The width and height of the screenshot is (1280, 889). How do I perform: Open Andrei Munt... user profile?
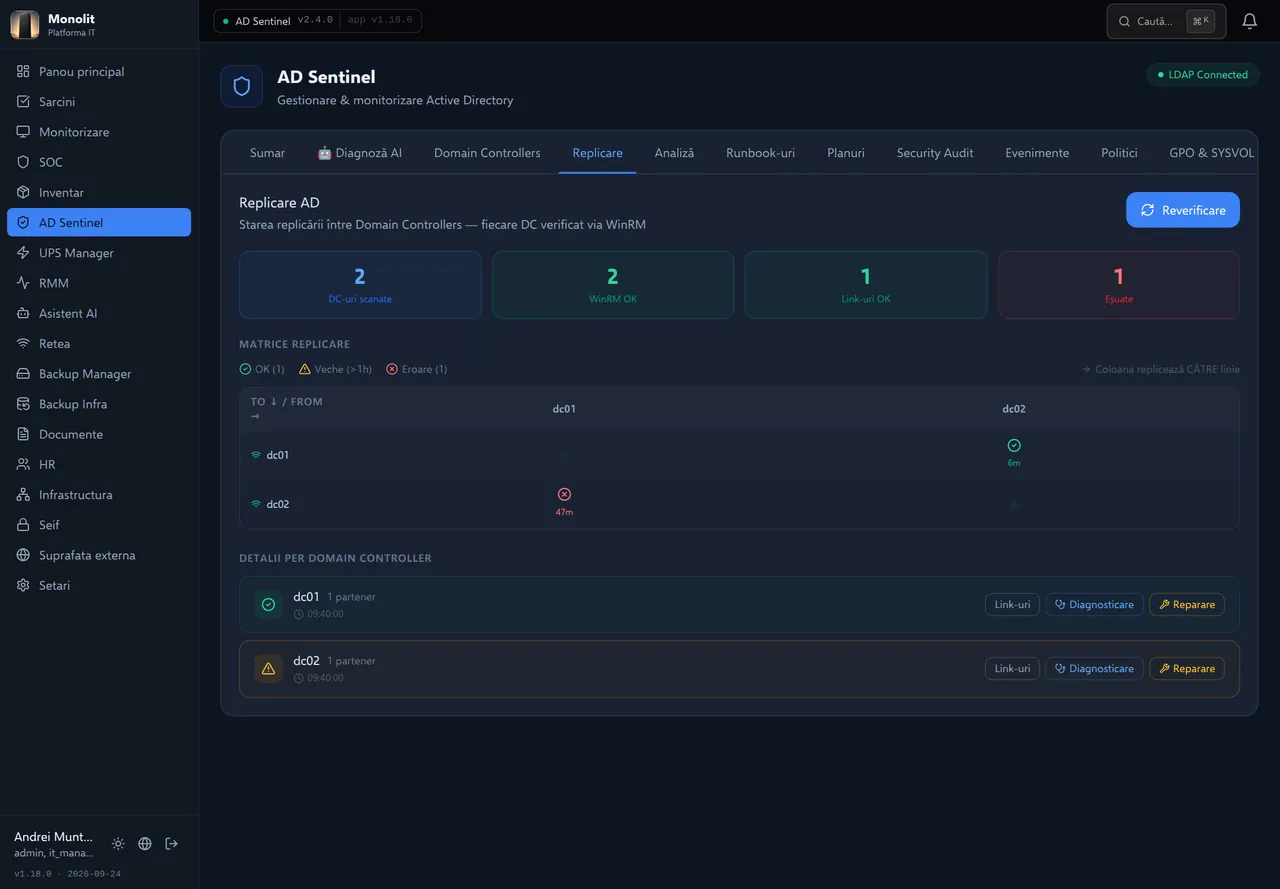pos(54,844)
